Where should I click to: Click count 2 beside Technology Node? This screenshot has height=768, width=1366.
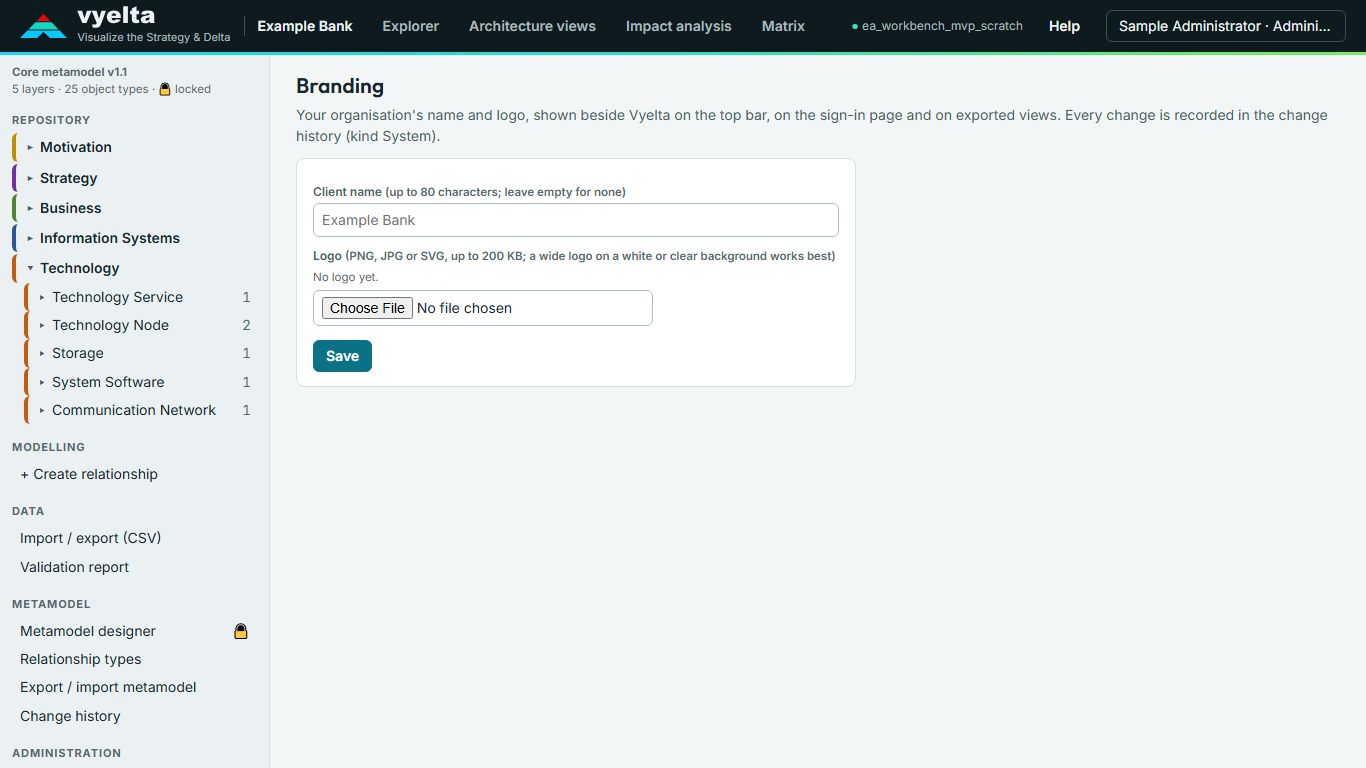click(246, 325)
